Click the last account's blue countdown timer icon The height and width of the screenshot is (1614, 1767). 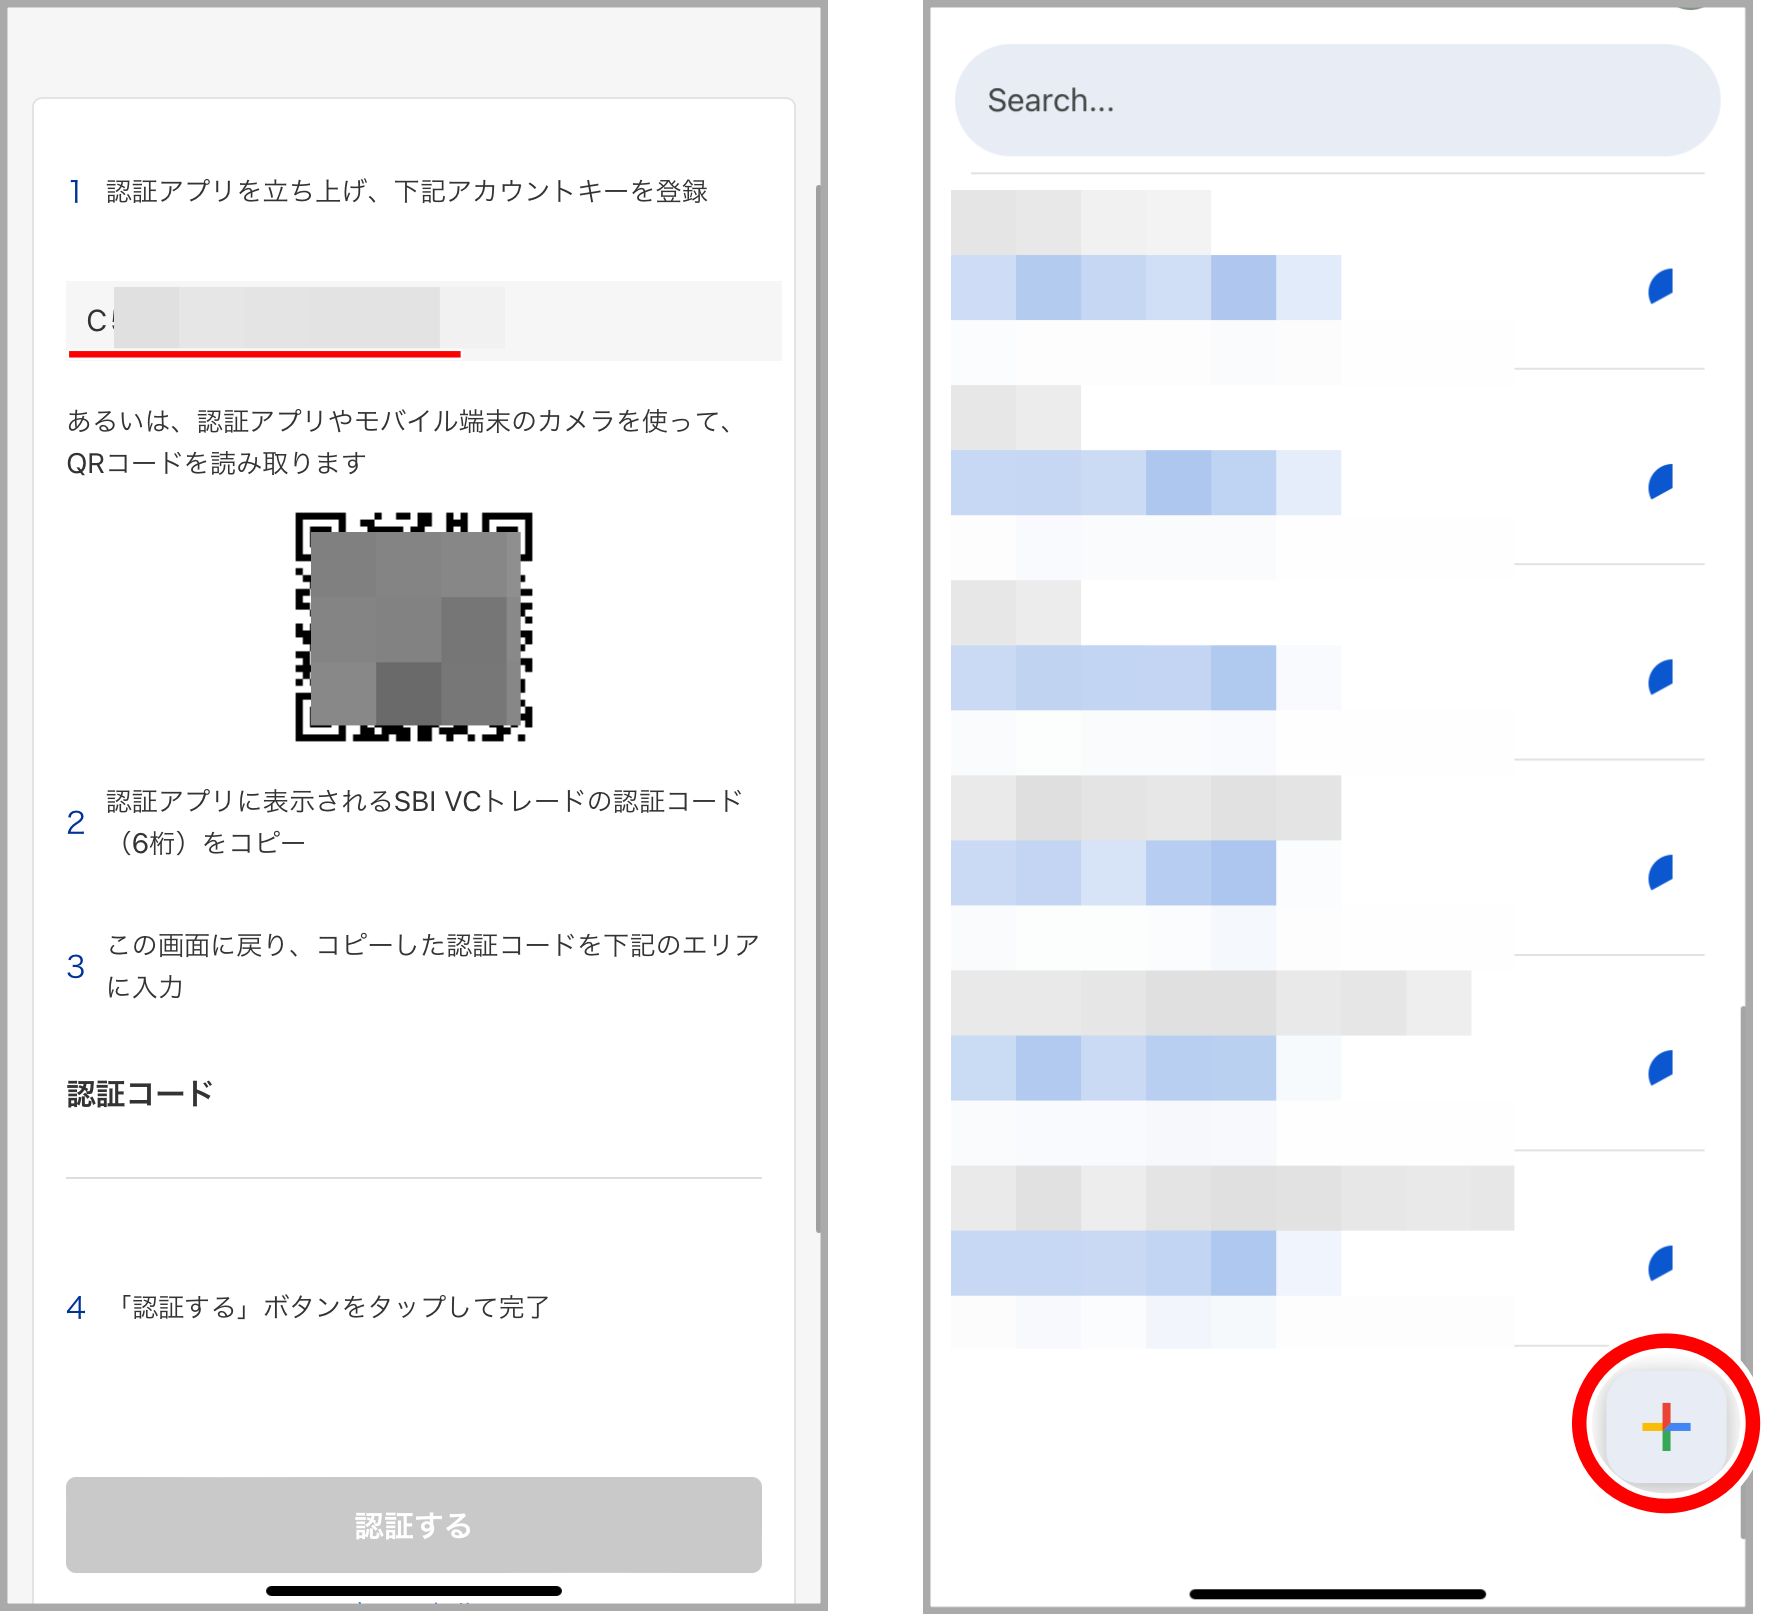coord(1660,1263)
